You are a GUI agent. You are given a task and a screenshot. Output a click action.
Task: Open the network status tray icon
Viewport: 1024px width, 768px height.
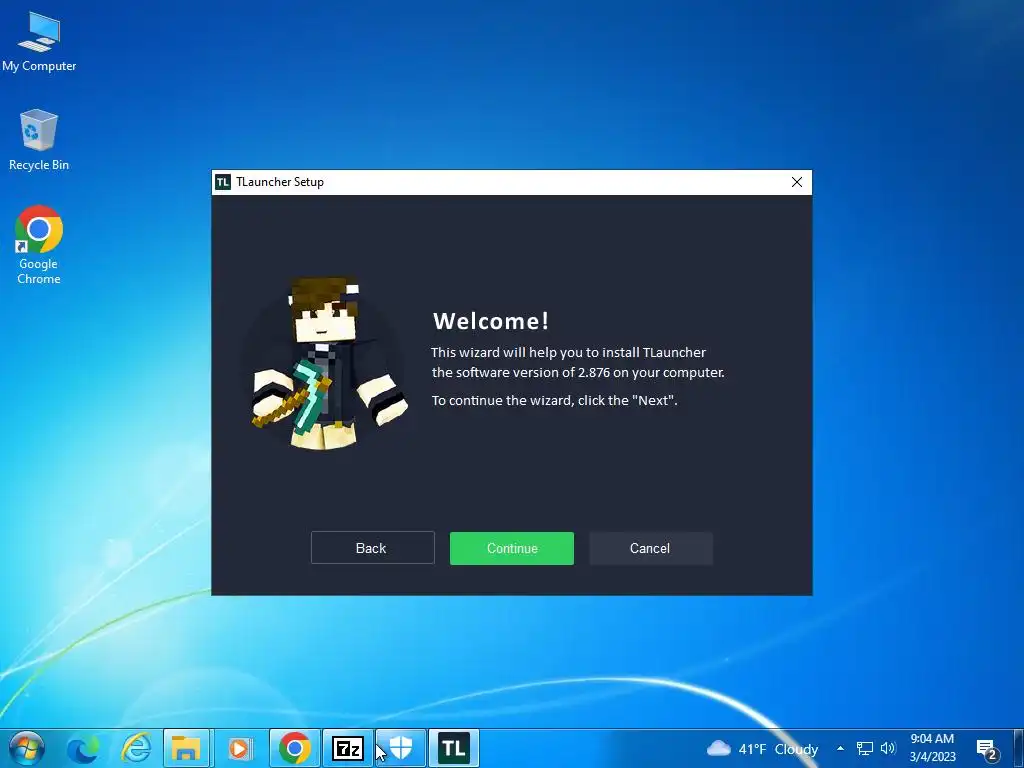[x=865, y=748]
